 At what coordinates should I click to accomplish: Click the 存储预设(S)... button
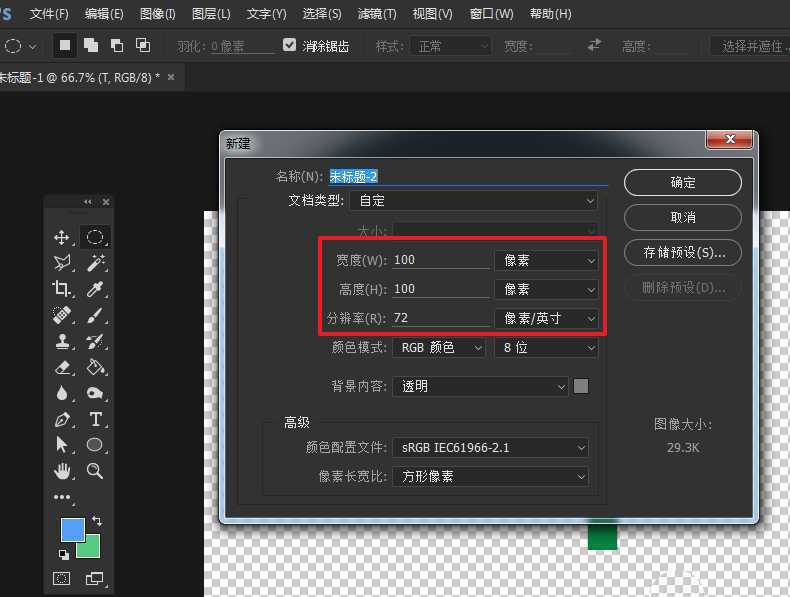[682, 252]
